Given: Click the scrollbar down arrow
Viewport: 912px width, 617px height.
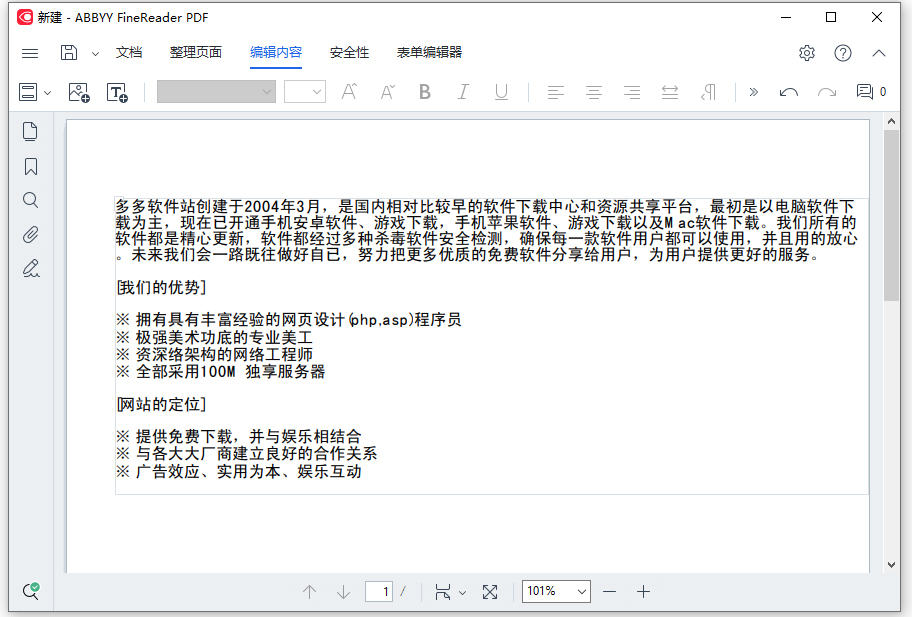Looking at the screenshot, I should click(891, 565).
